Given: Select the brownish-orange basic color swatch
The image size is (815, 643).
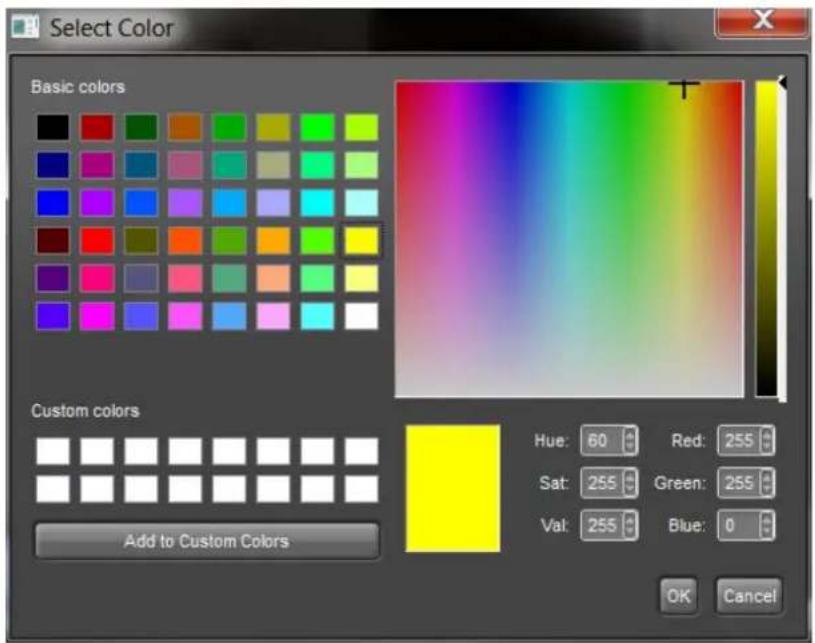Looking at the screenshot, I should coord(185,127).
